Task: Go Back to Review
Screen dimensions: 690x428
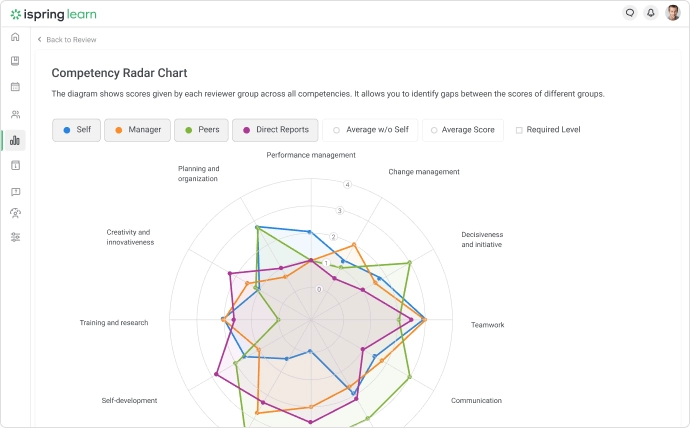Action: [x=67, y=40]
